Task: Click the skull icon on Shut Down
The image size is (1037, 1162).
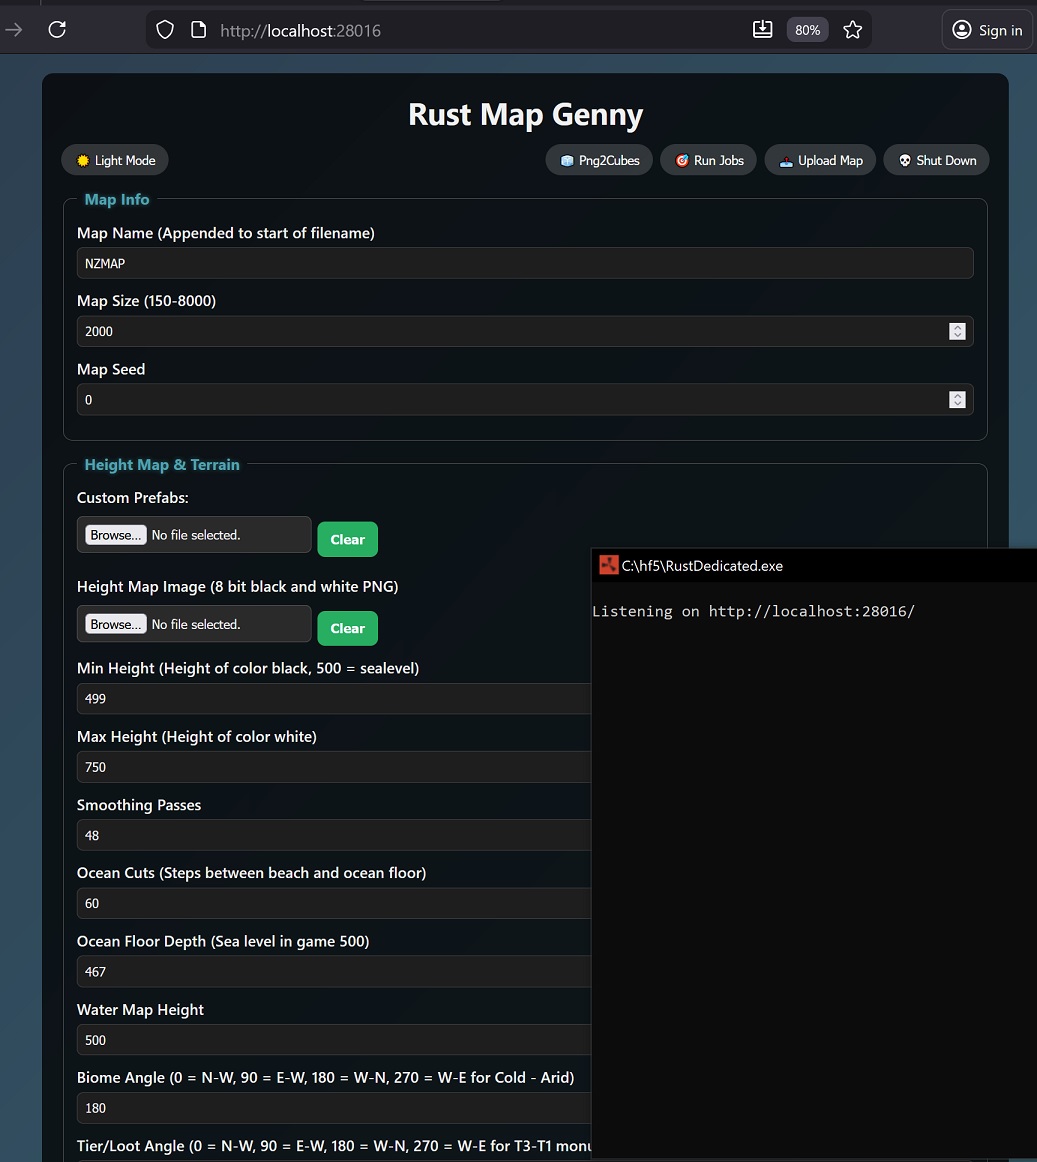Action: 904,161
